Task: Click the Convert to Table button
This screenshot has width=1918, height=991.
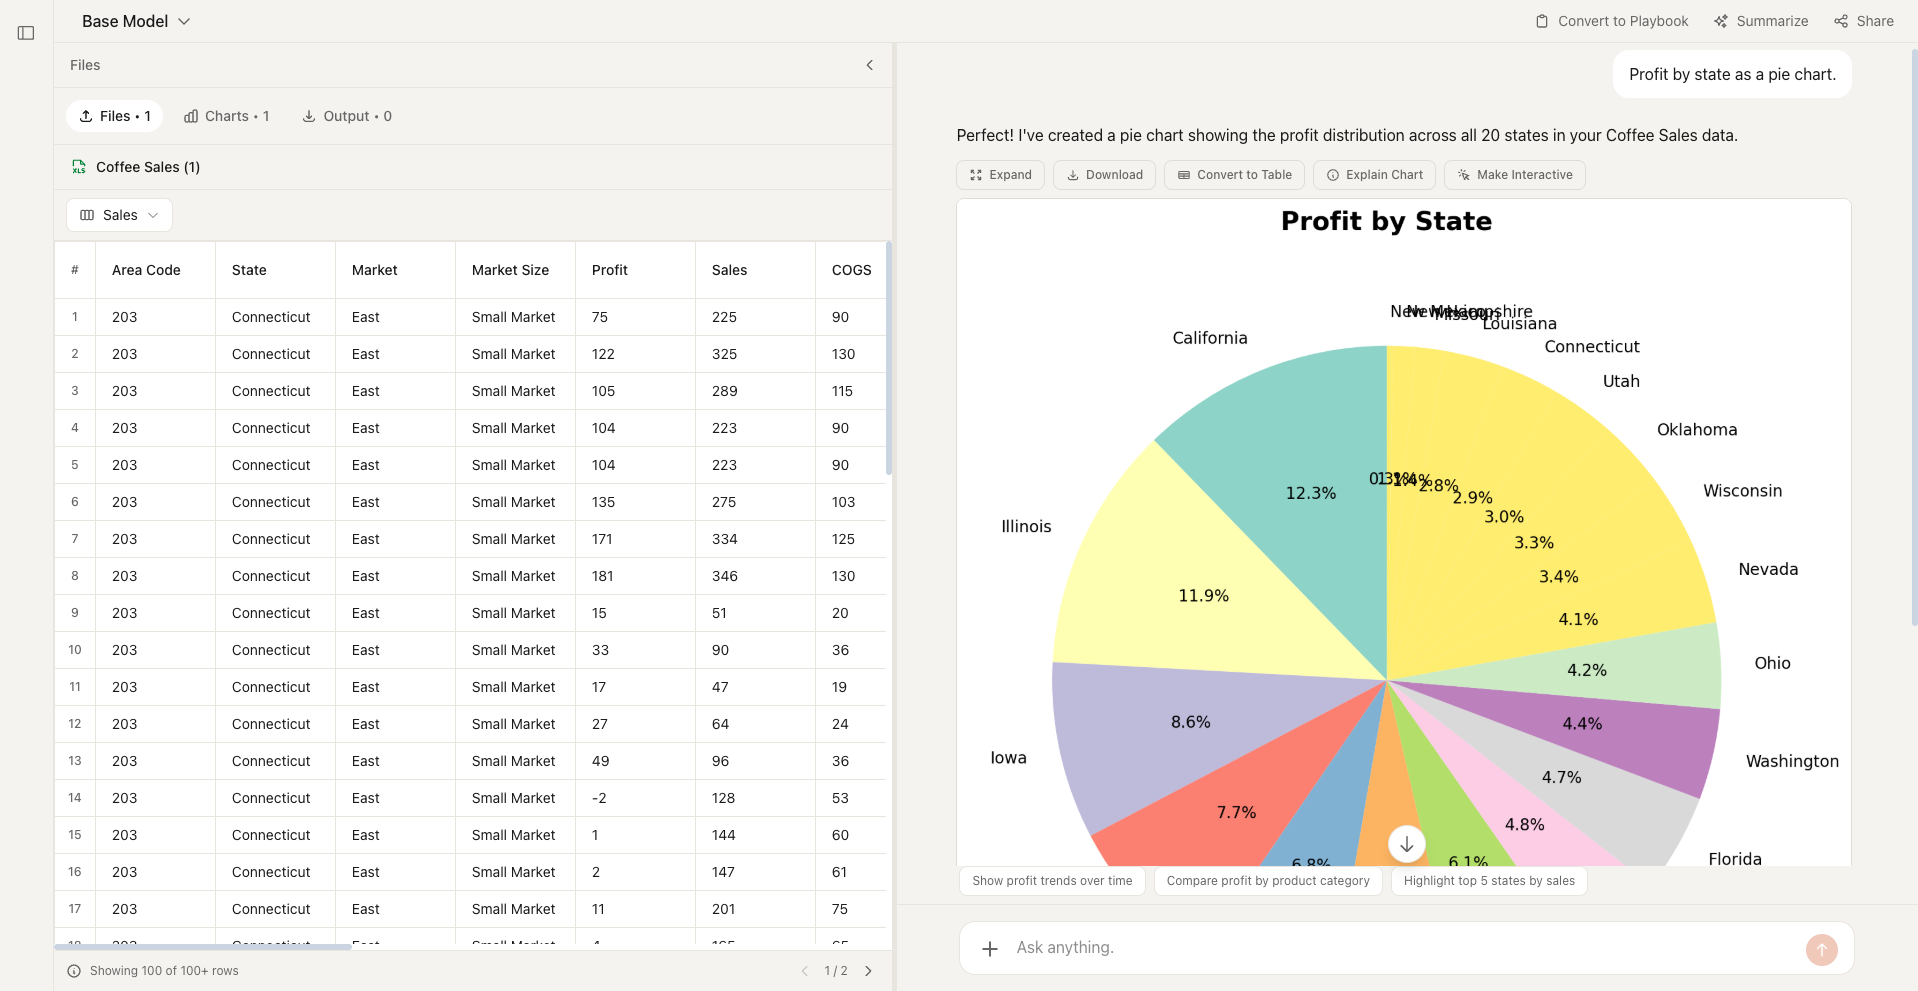Action: pos(1233,175)
